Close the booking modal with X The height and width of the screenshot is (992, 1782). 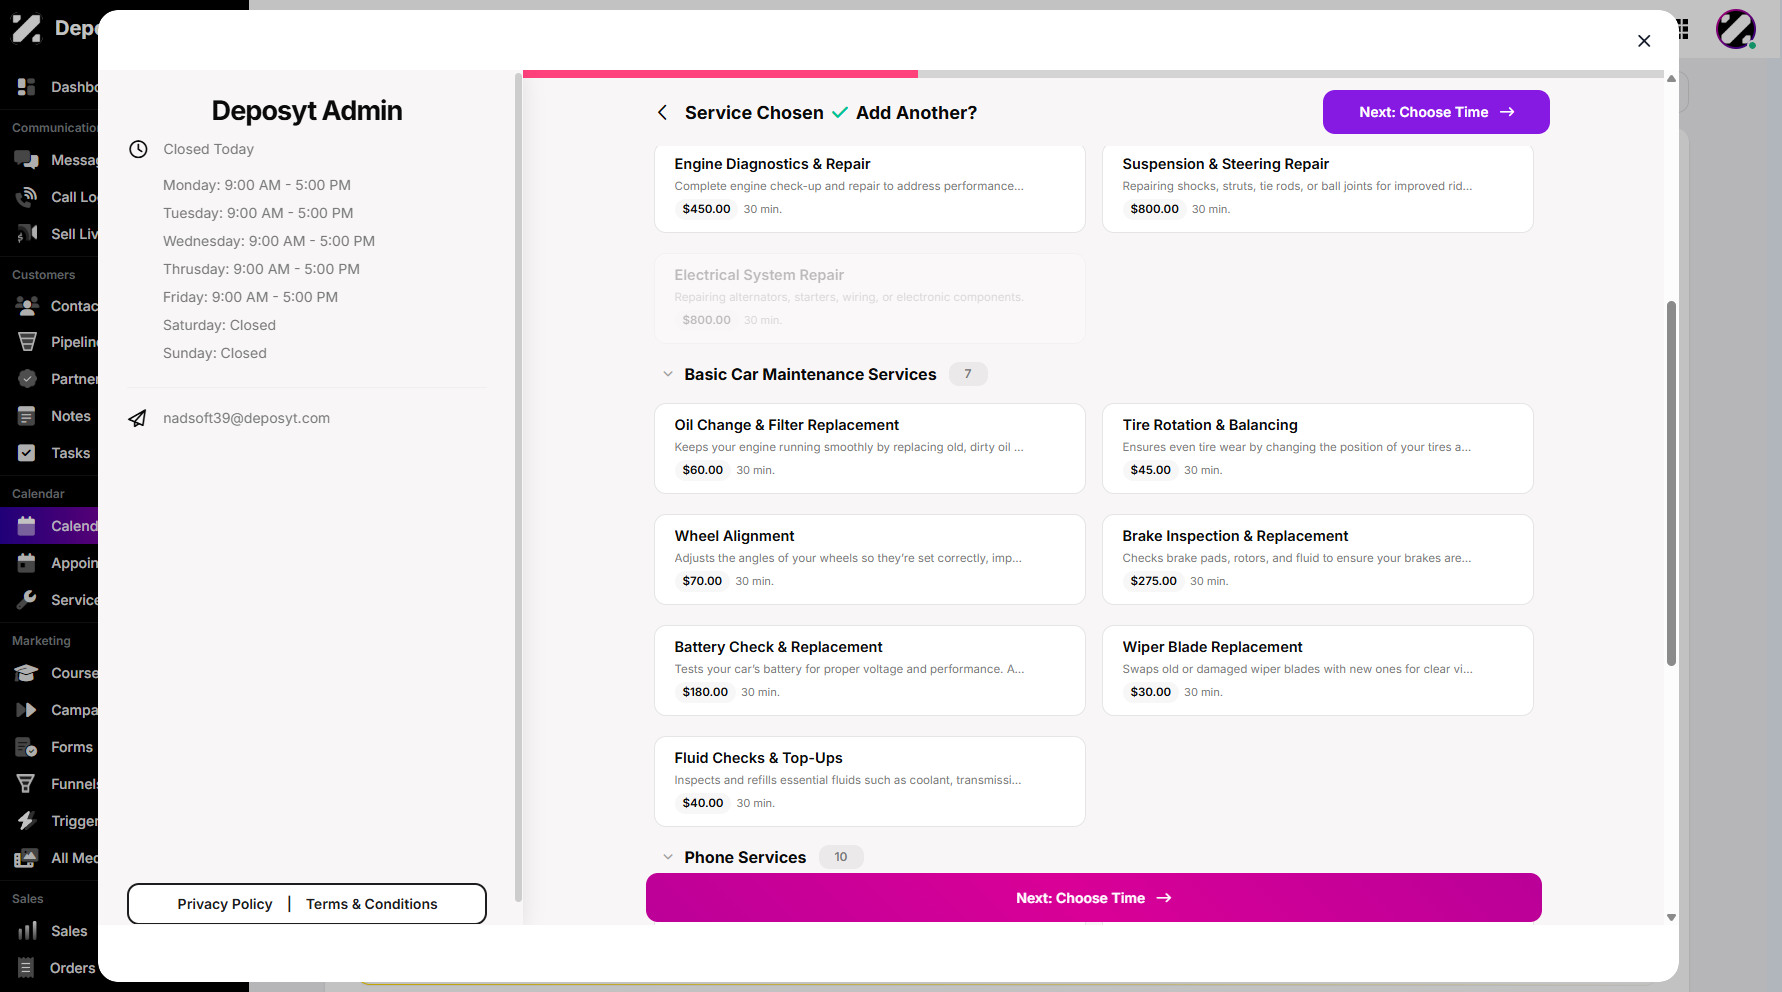tap(1644, 41)
